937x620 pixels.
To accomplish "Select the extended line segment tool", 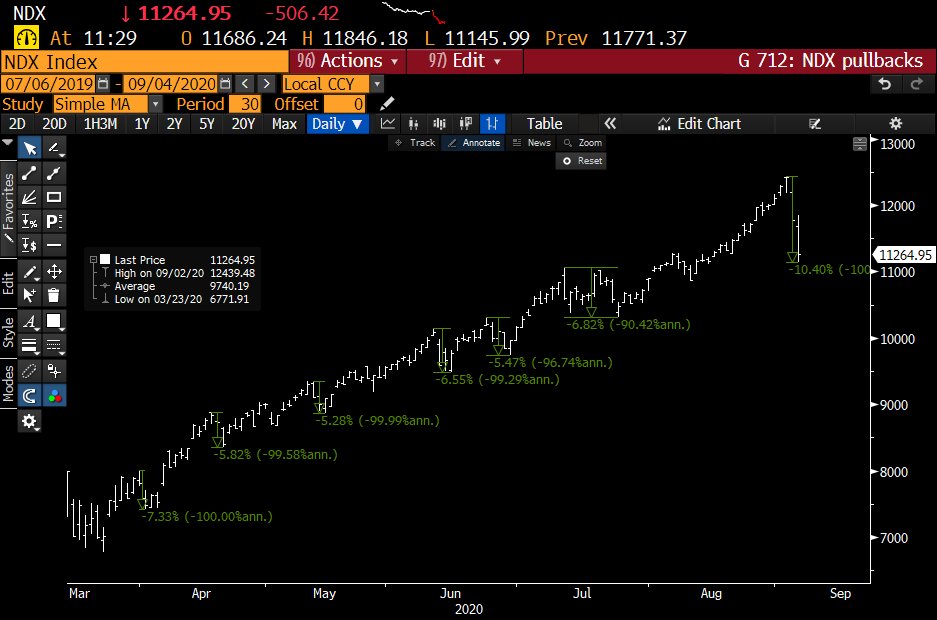I will point(54,173).
